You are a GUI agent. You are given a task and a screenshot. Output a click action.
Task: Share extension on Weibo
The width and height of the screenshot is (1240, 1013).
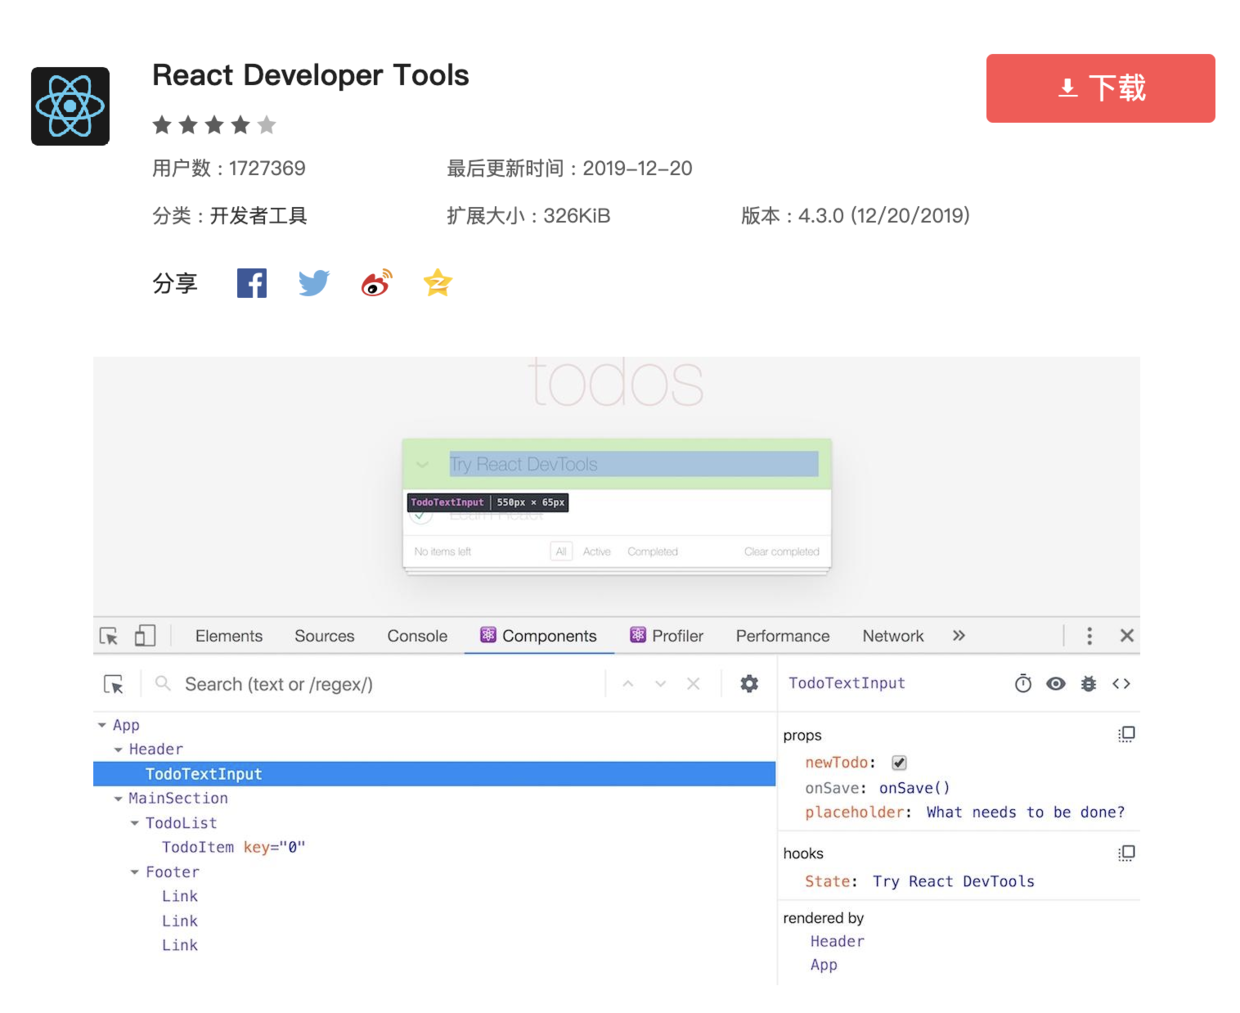click(376, 284)
